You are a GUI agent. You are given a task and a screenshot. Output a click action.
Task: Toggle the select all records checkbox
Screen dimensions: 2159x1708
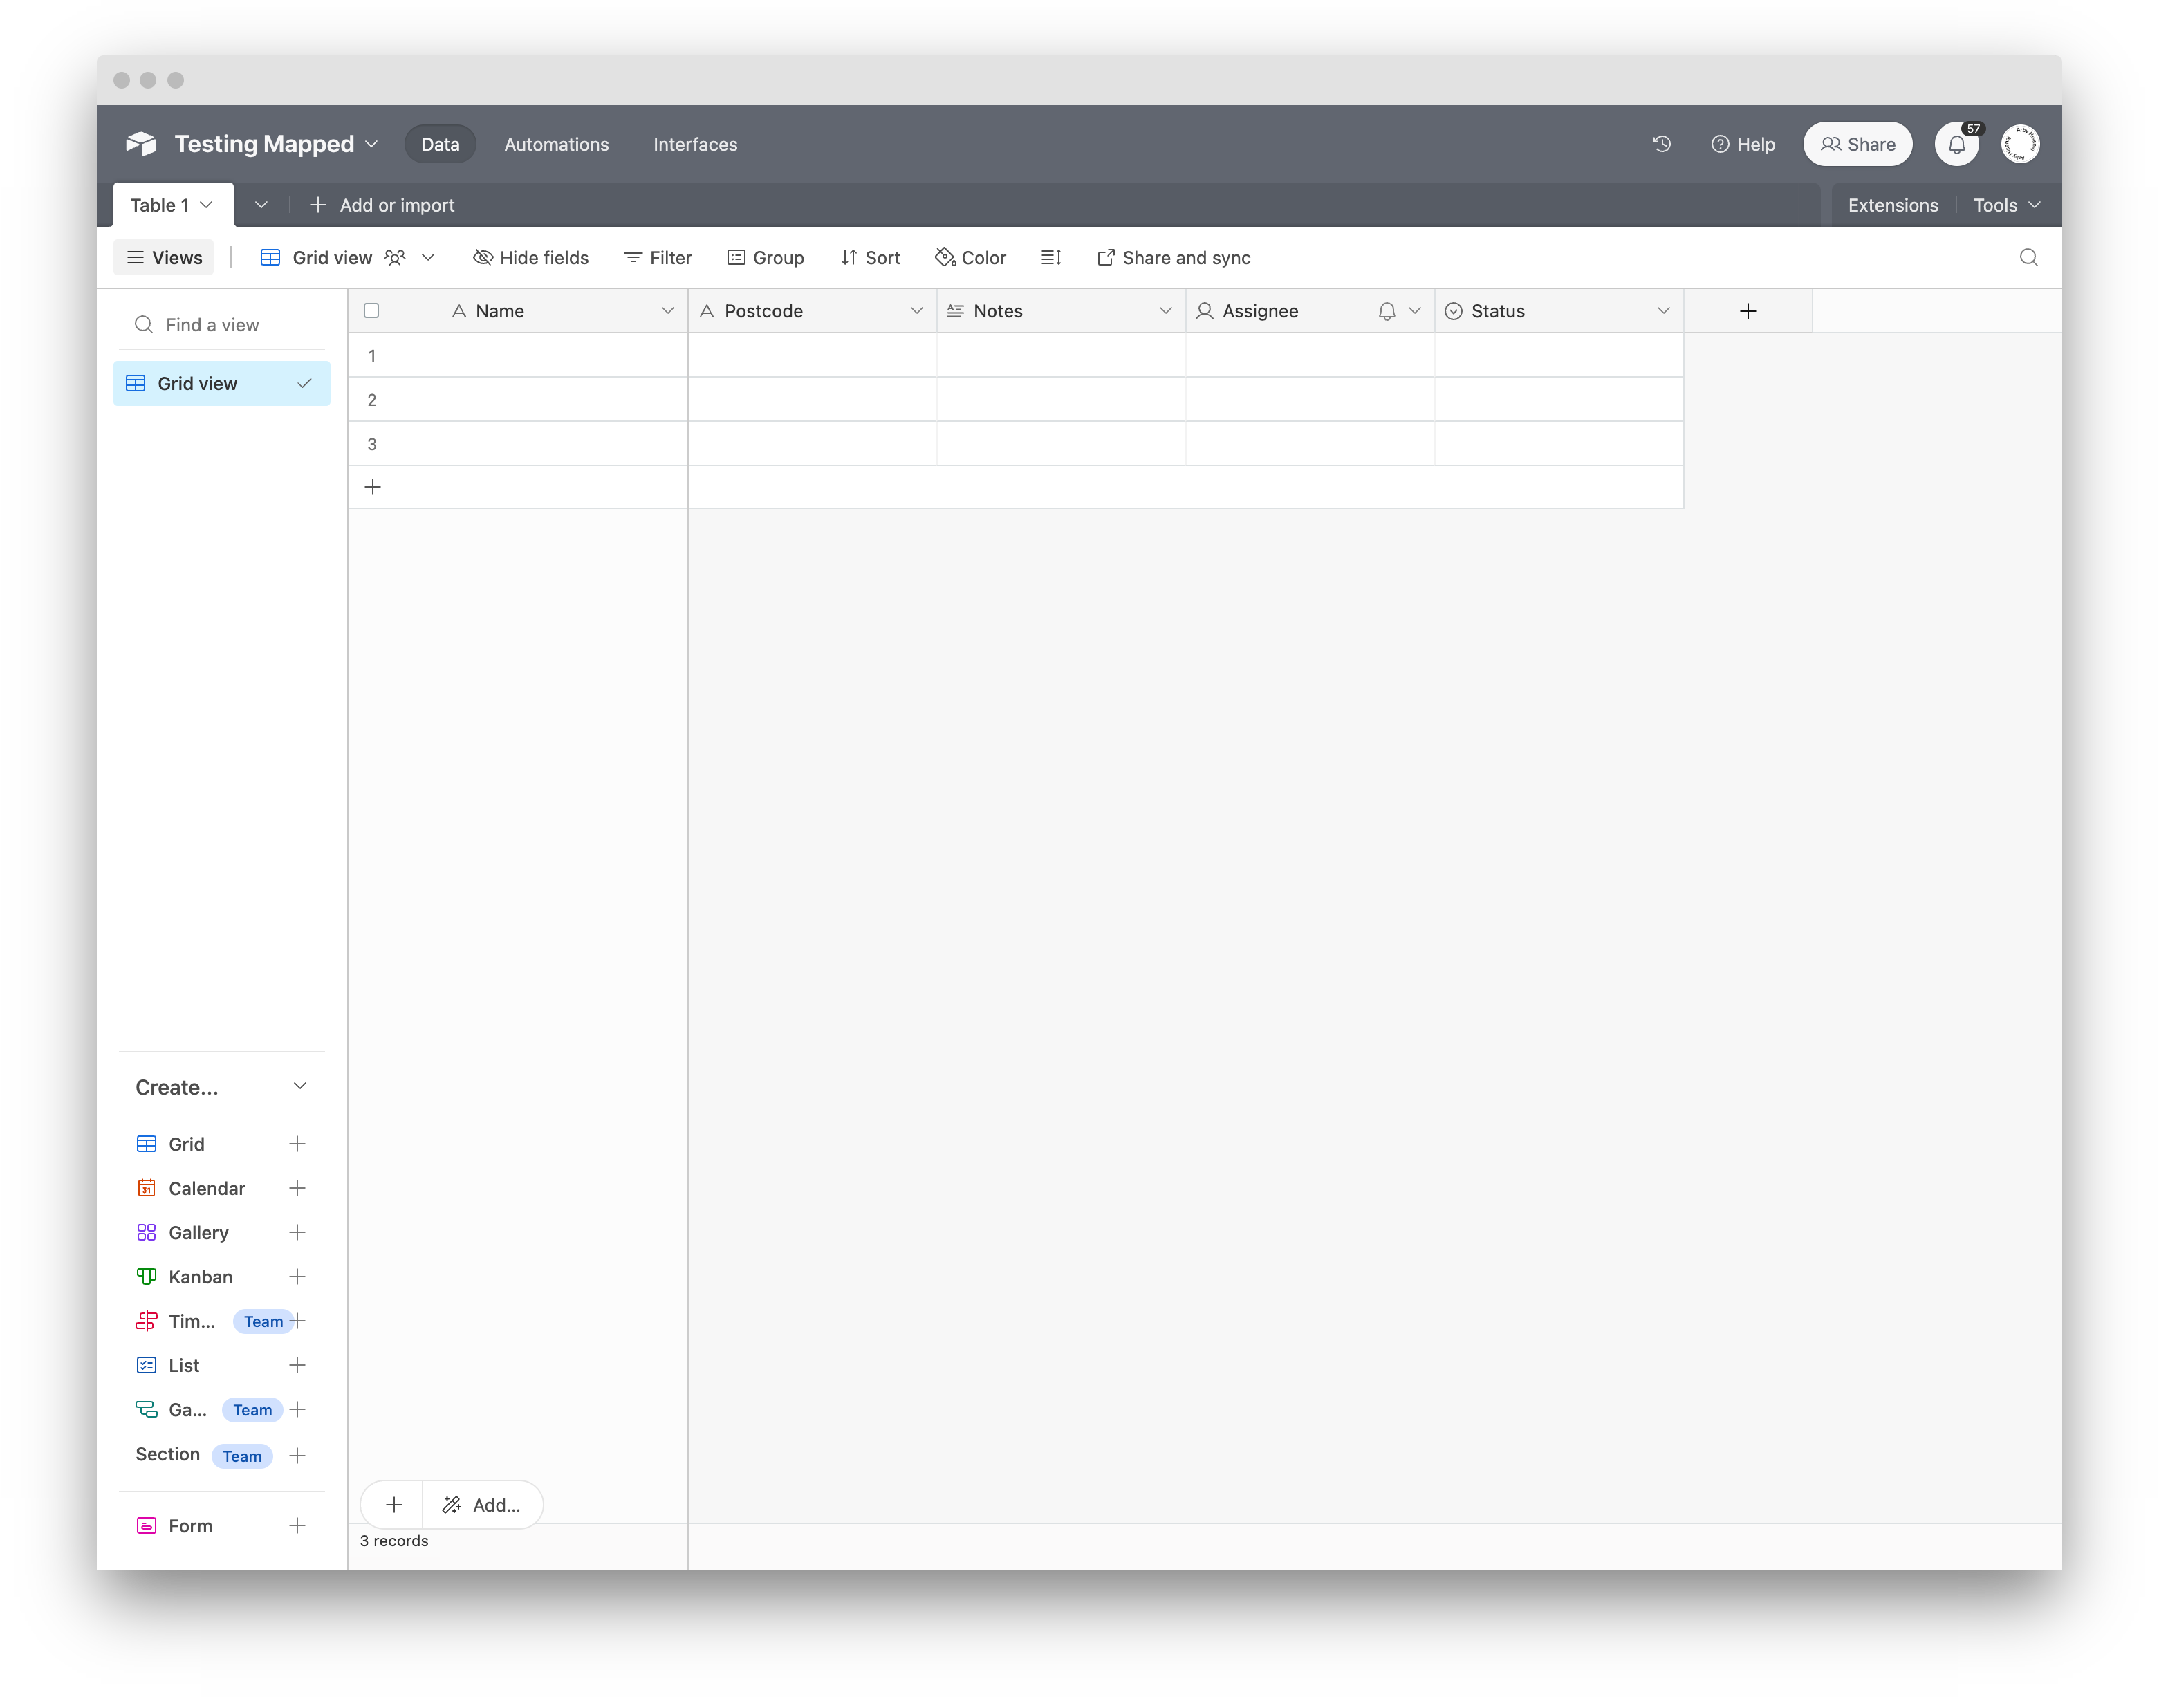click(x=372, y=311)
